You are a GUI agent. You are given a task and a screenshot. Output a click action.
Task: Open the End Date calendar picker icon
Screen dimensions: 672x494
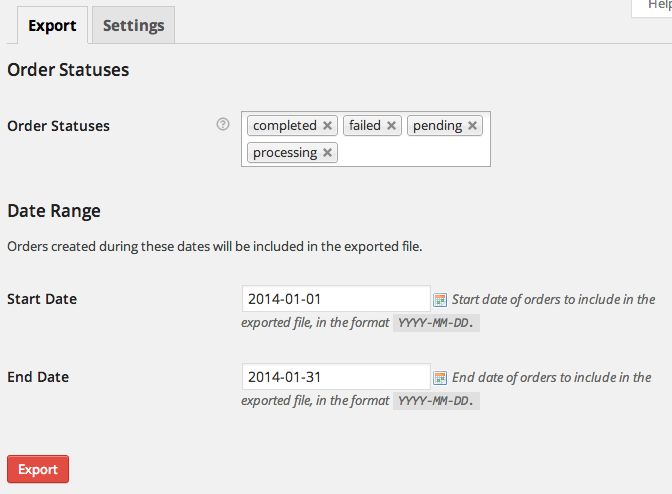click(x=440, y=377)
